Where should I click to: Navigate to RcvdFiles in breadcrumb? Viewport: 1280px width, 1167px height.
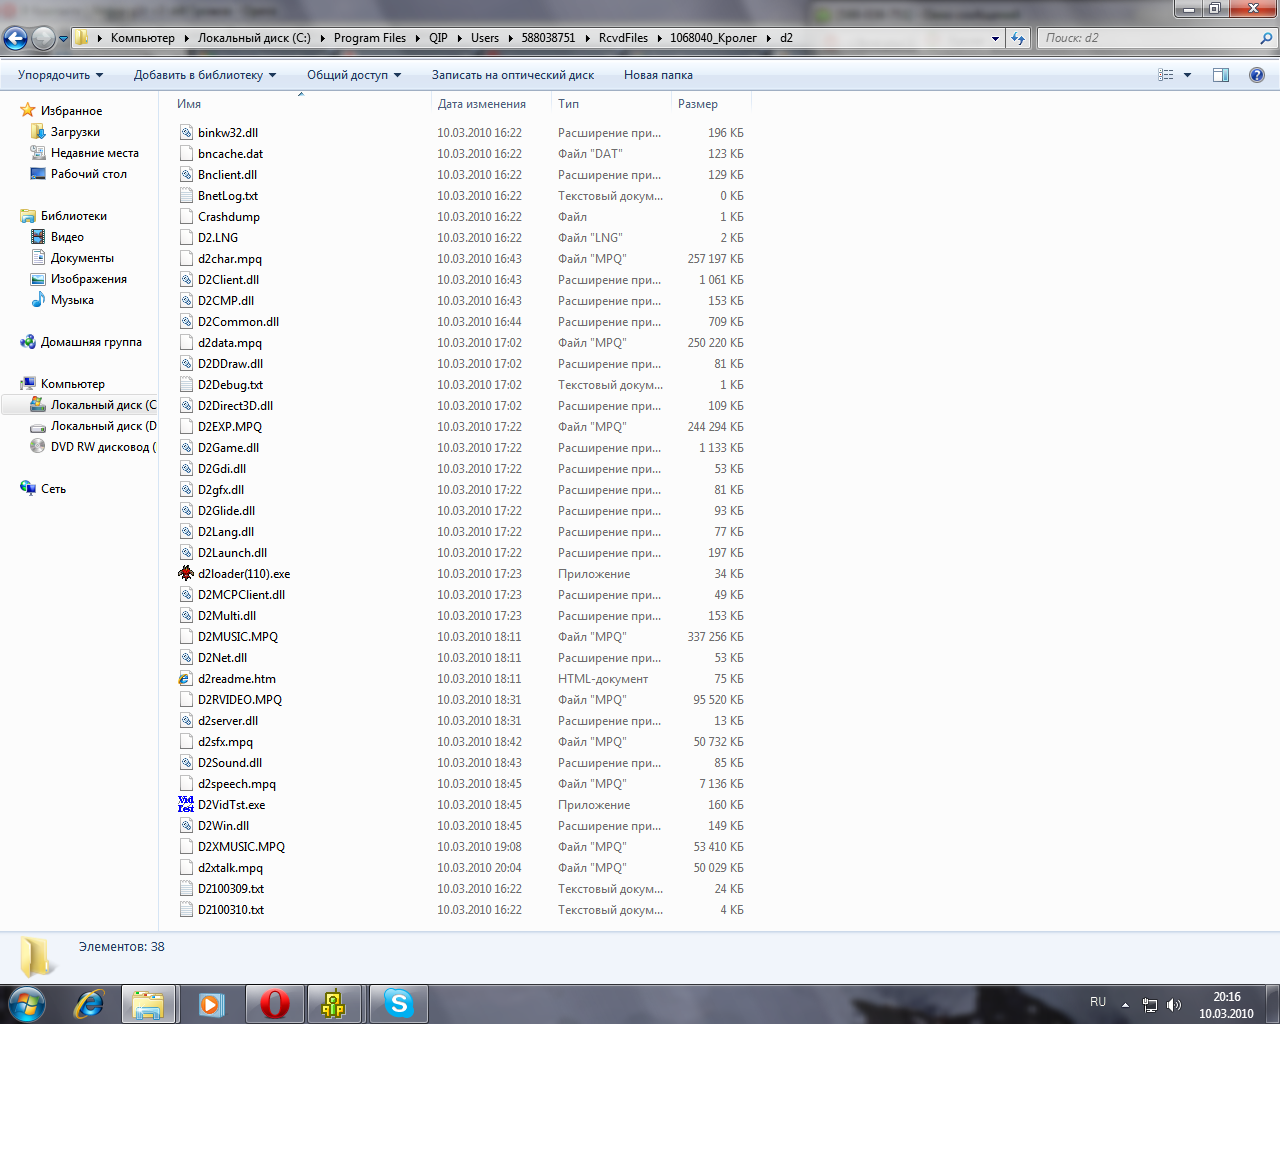pyautogui.click(x=623, y=38)
